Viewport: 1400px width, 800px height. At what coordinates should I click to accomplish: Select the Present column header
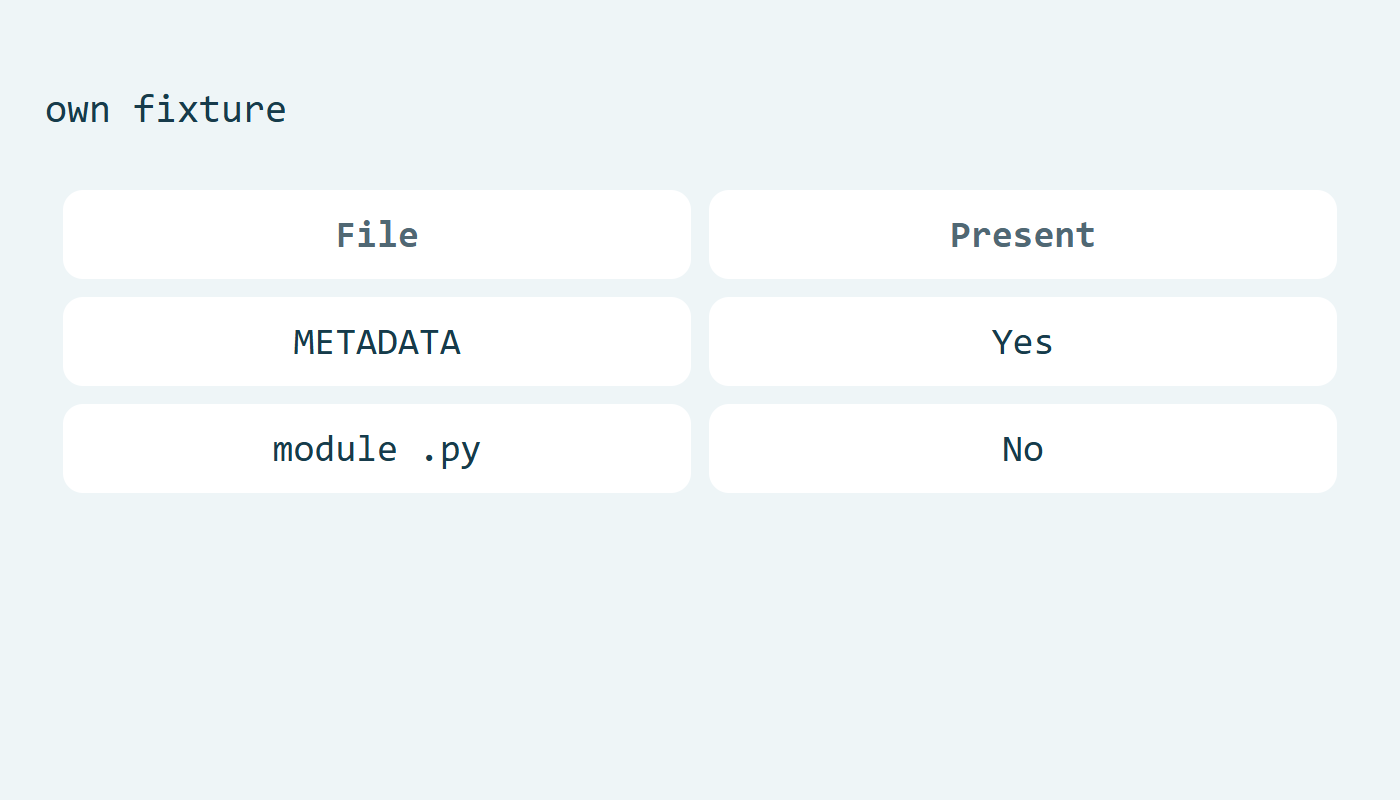[x=1023, y=234]
